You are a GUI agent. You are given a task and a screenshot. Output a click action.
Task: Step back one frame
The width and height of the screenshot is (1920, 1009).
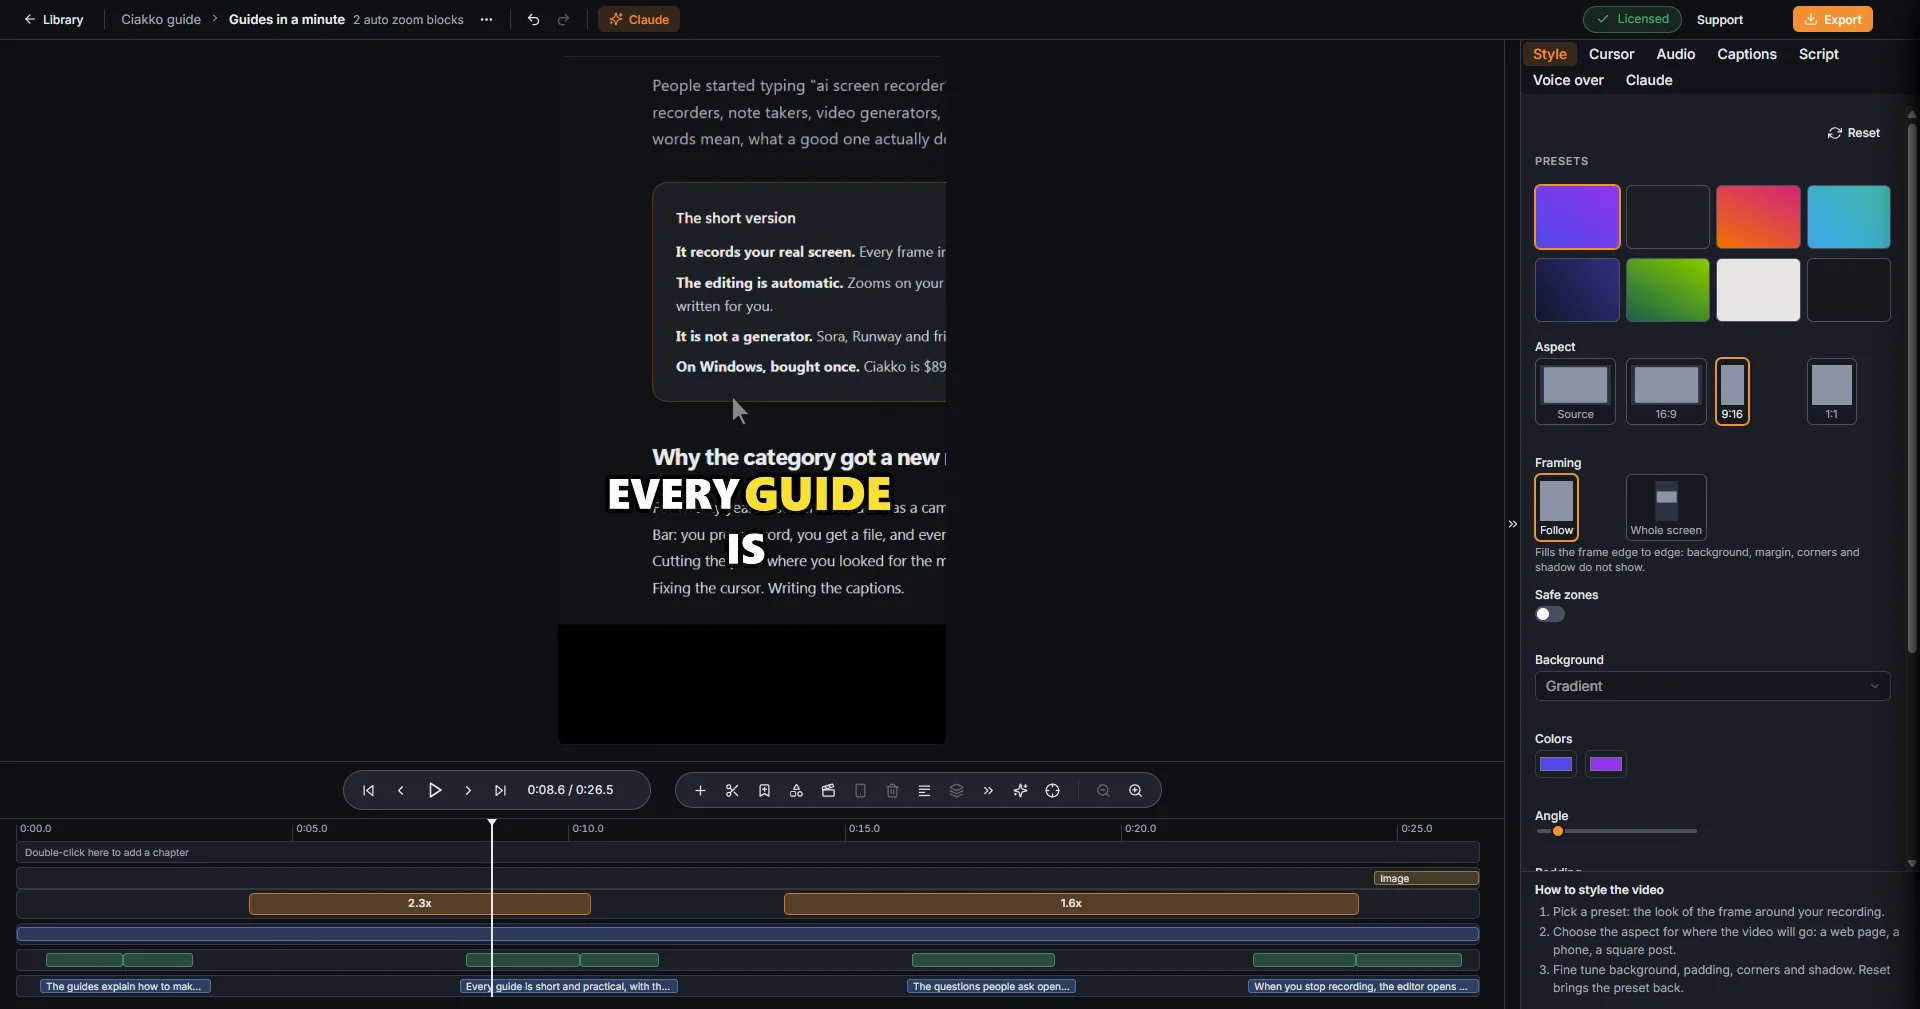[x=401, y=790]
